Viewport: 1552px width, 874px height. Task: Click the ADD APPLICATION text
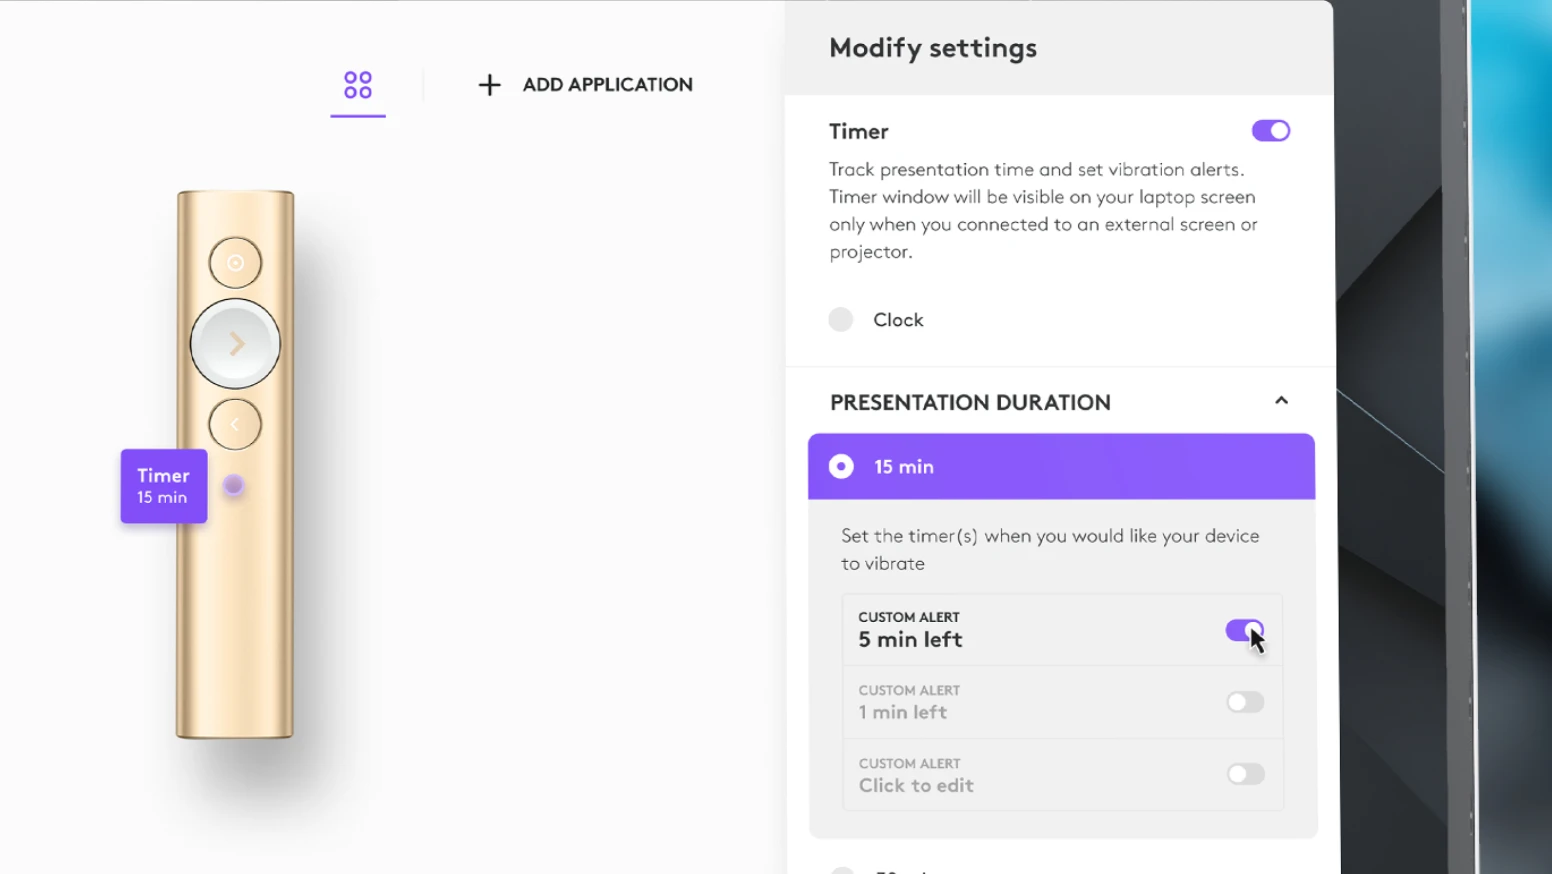click(607, 85)
